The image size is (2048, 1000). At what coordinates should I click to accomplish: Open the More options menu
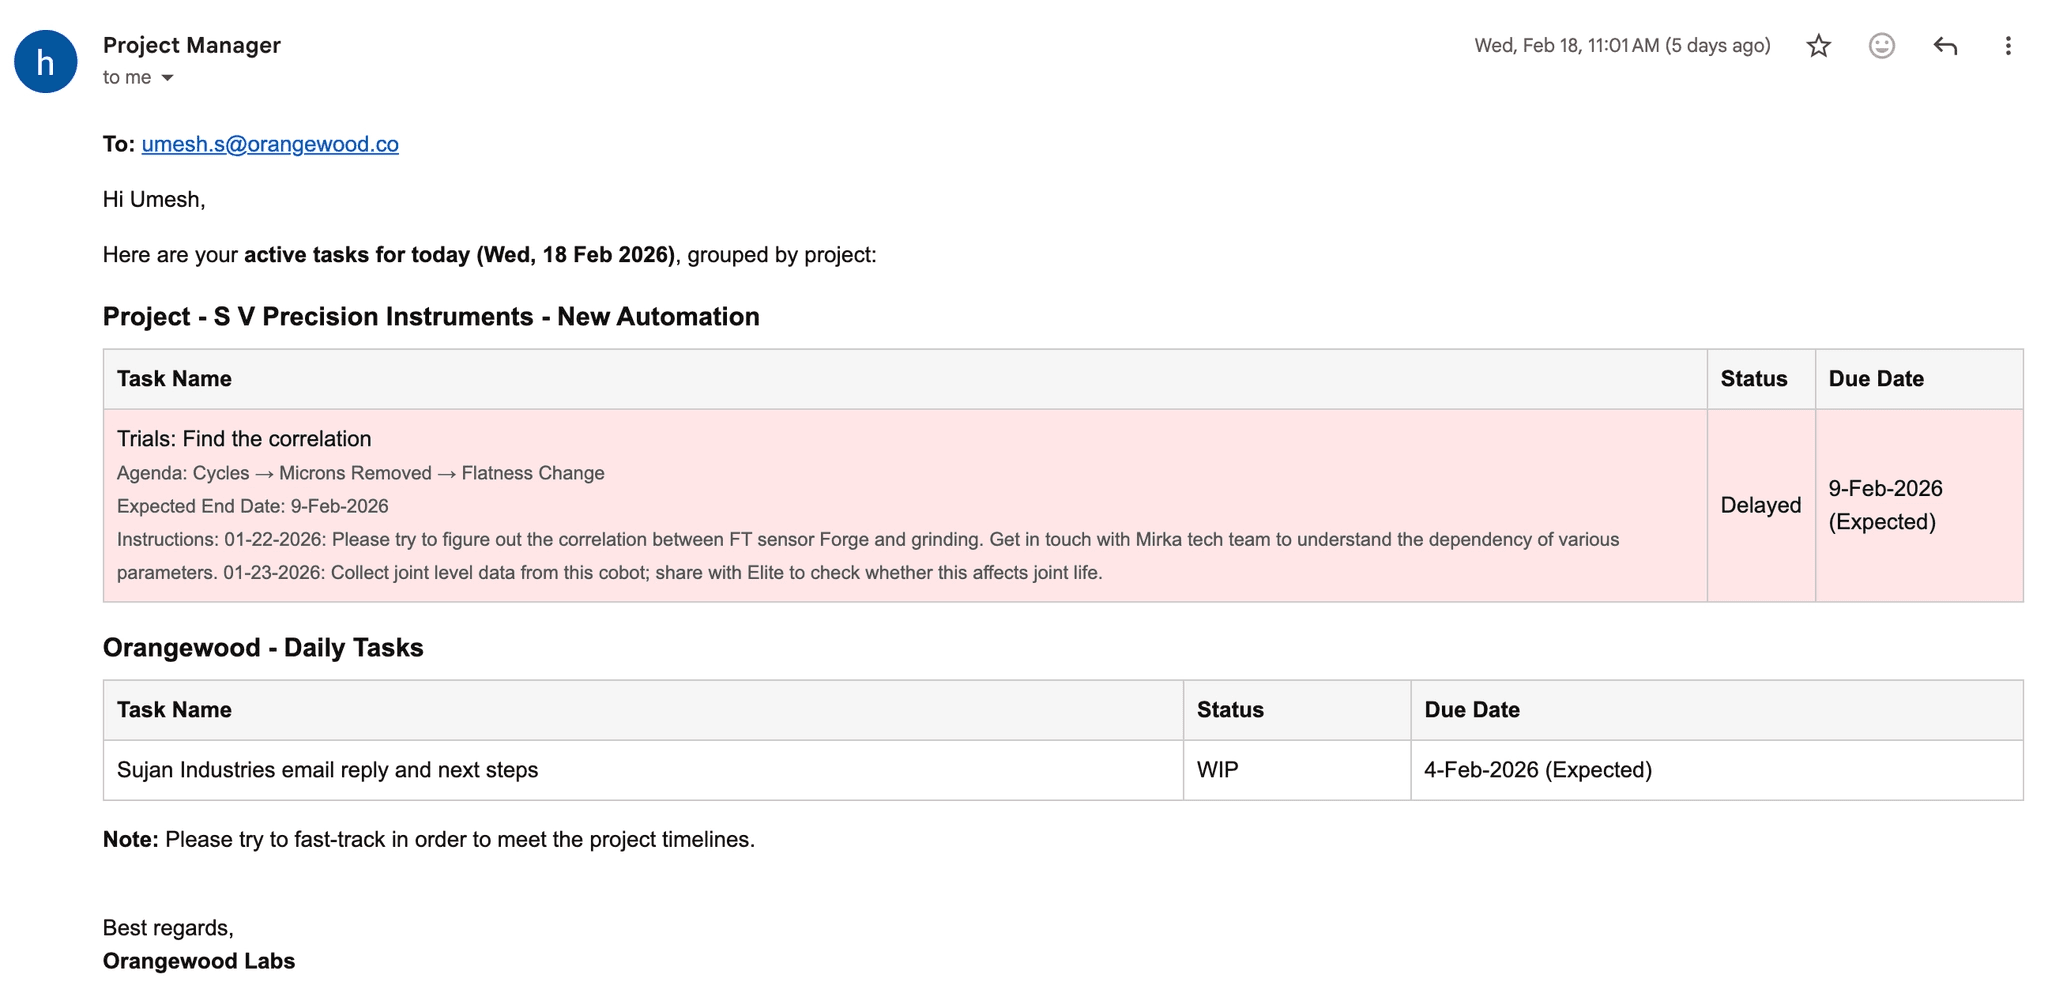[x=2007, y=46]
